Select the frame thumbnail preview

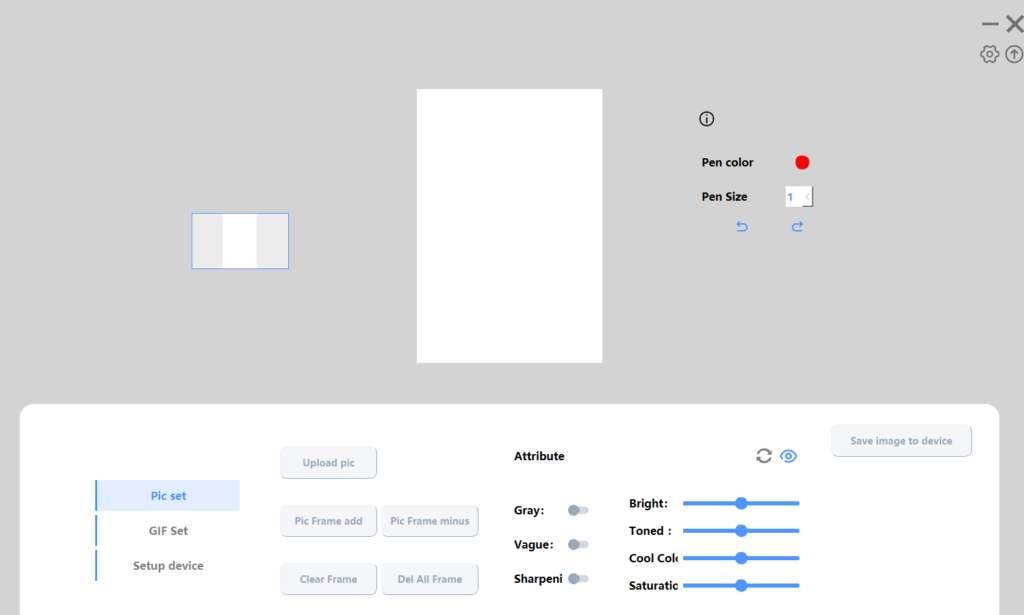pyautogui.click(x=240, y=241)
